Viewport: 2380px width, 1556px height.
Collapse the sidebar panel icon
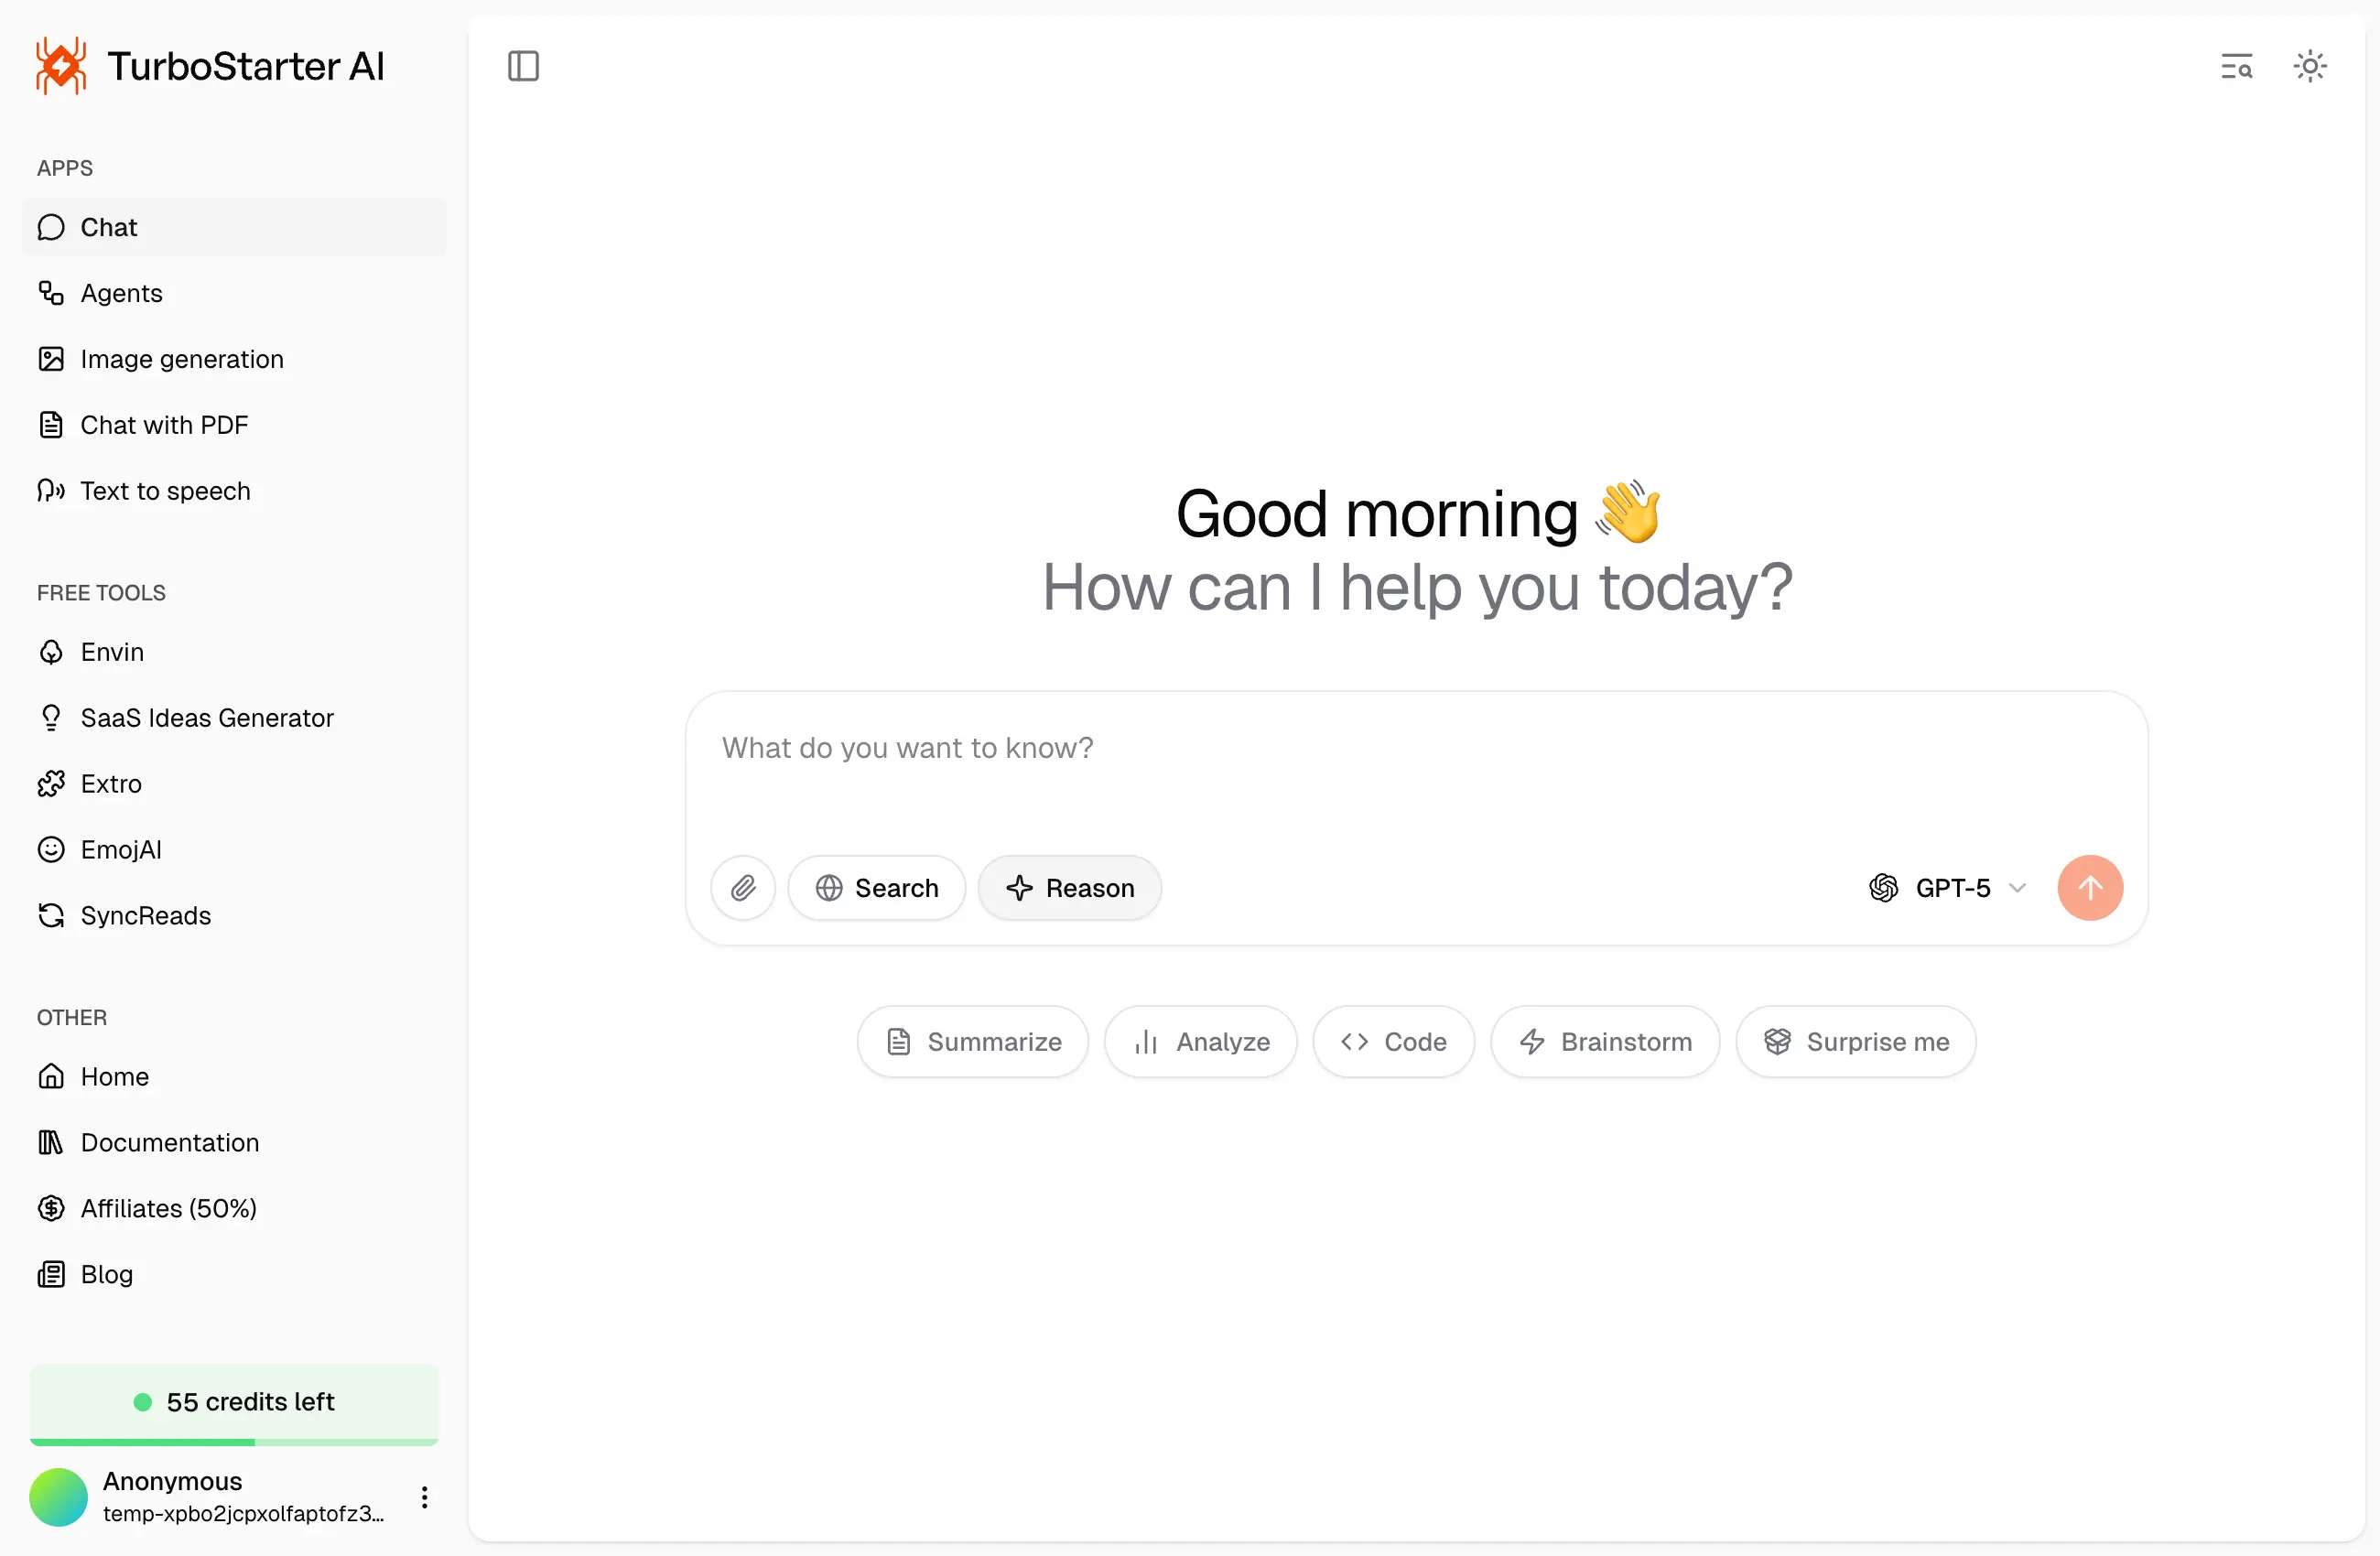(x=523, y=67)
